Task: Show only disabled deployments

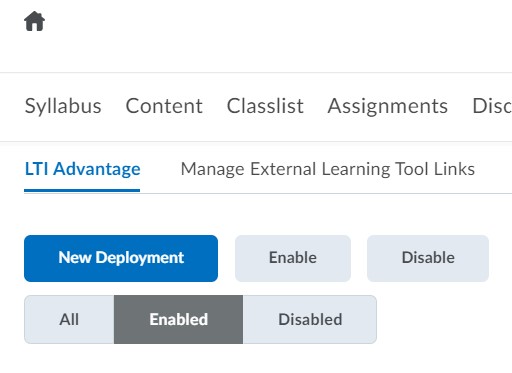Action: (x=310, y=319)
